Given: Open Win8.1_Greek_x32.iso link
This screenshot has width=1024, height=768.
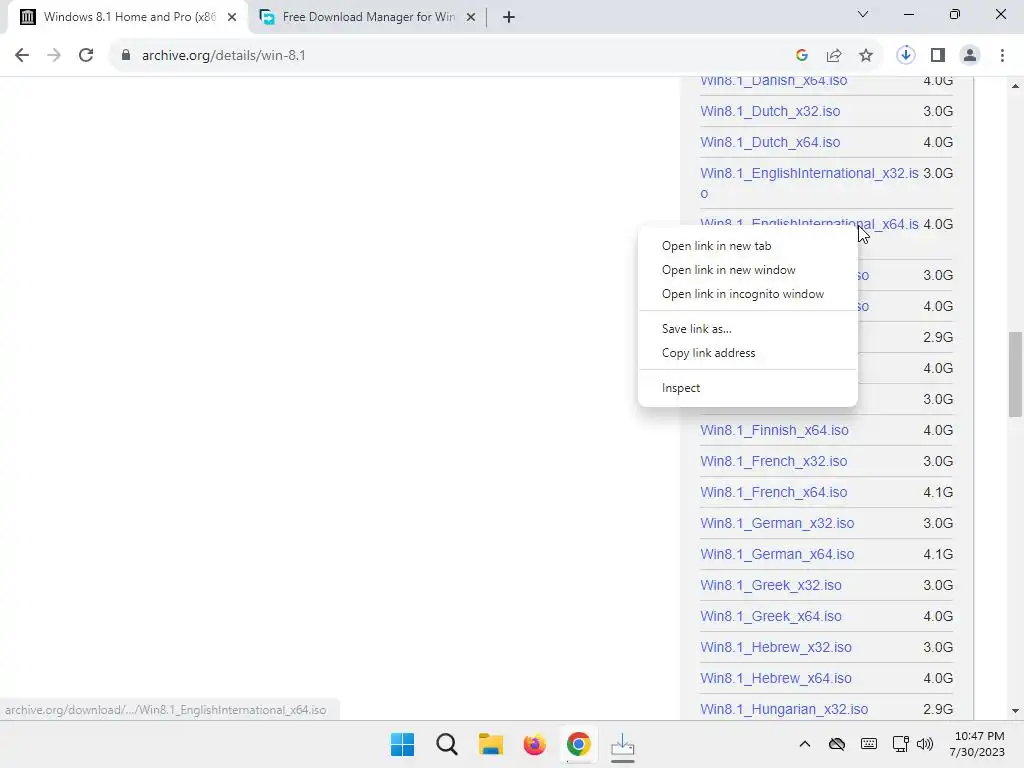Looking at the screenshot, I should (x=771, y=585).
